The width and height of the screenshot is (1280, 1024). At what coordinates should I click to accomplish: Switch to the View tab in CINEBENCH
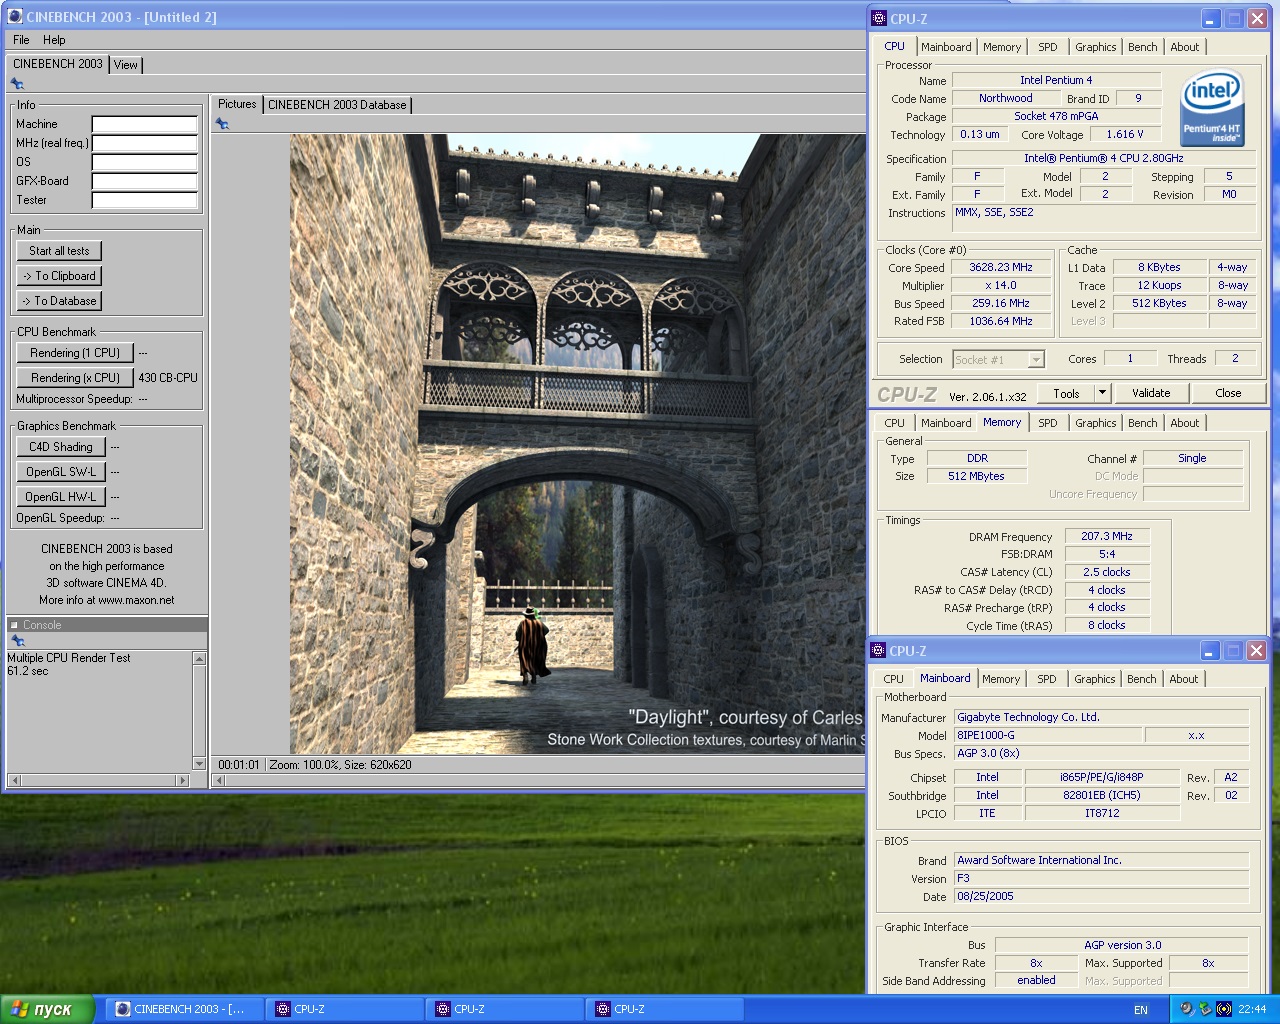tap(126, 65)
